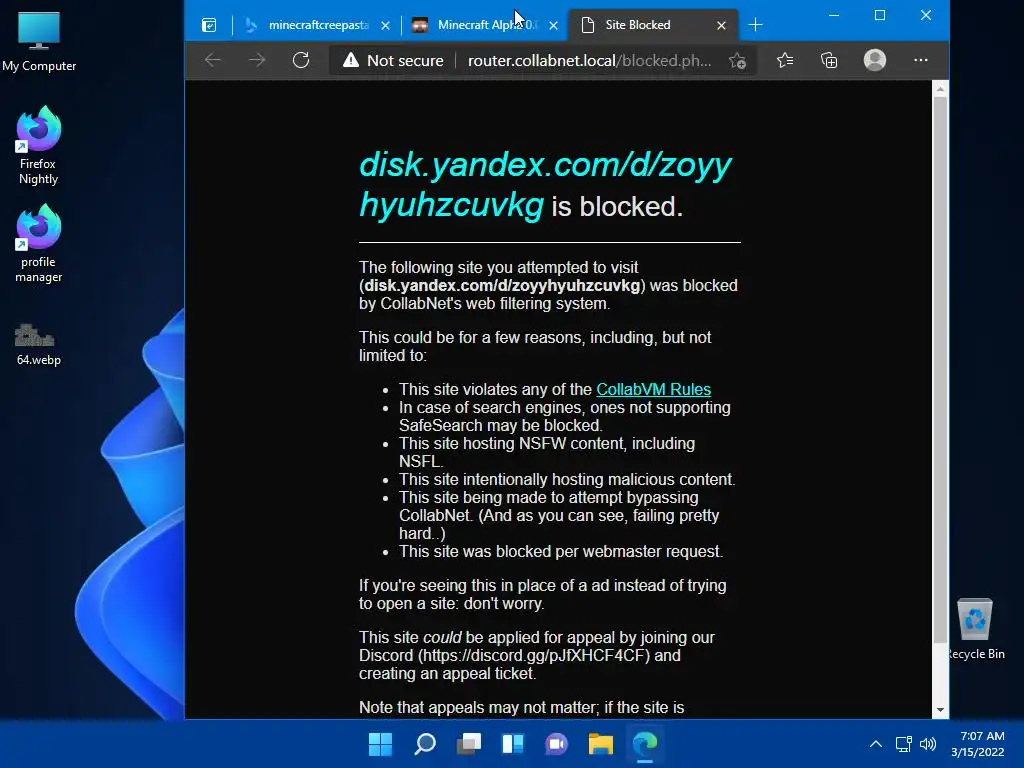Open taskbar Search

coord(424,744)
